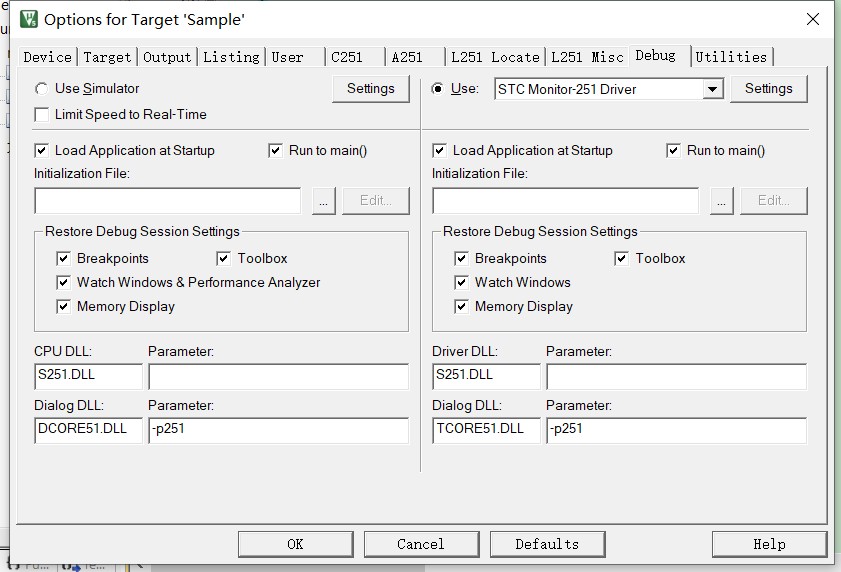Image resolution: width=841 pixels, height=572 pixels.
Task: Close the Options for Target dialog
Action: (813, 19)
